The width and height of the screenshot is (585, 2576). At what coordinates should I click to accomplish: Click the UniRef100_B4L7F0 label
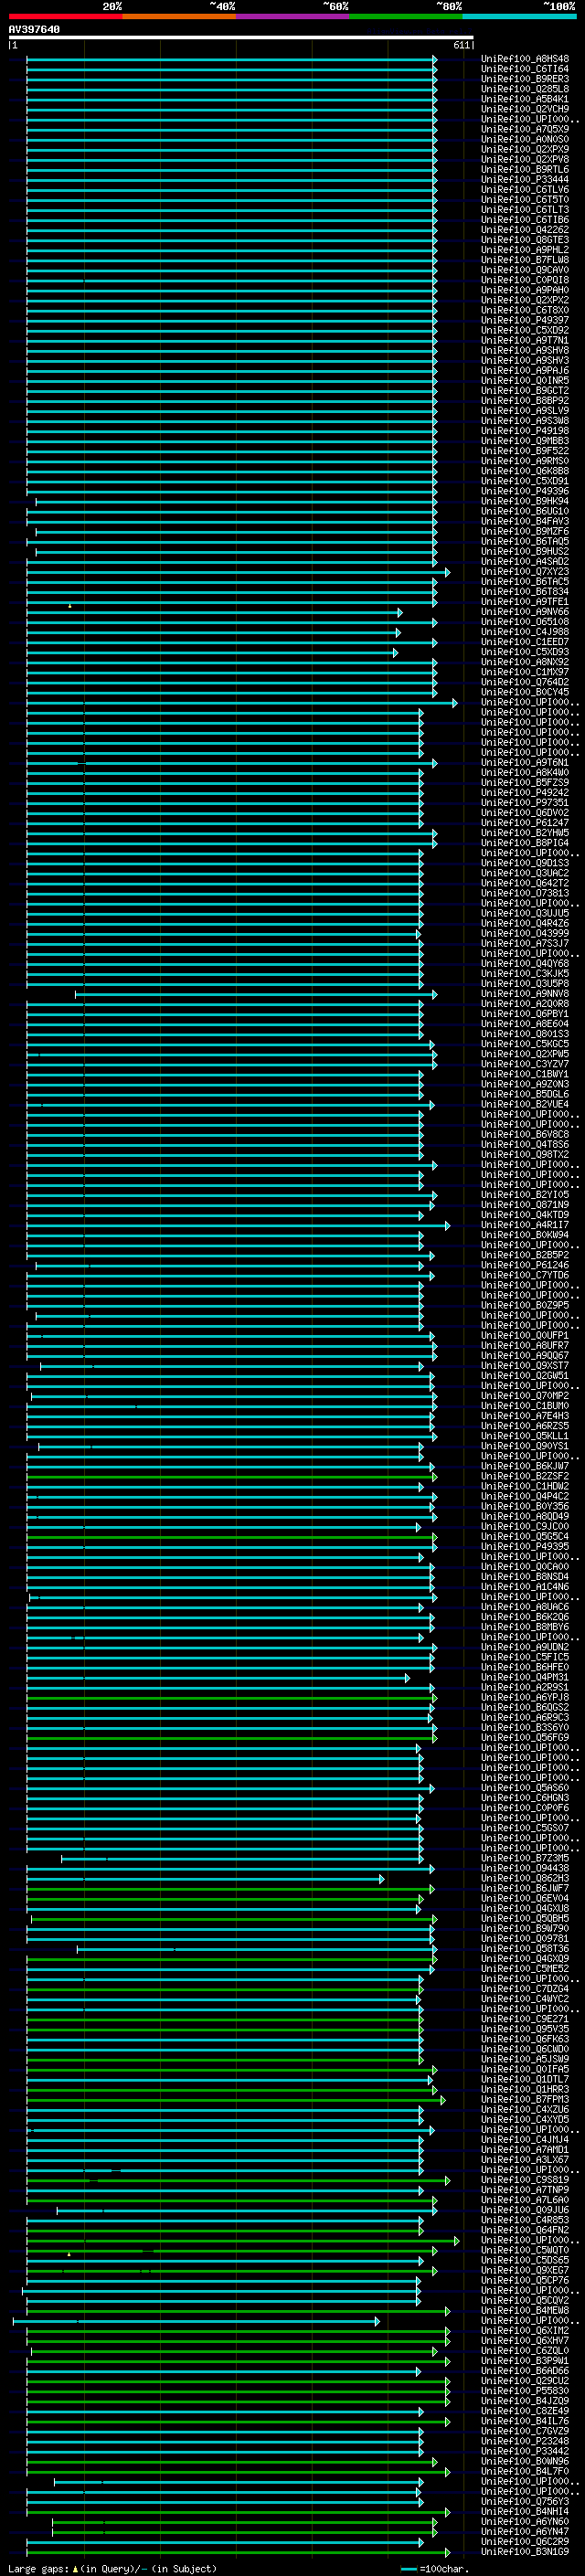(x=525, y=2472)
